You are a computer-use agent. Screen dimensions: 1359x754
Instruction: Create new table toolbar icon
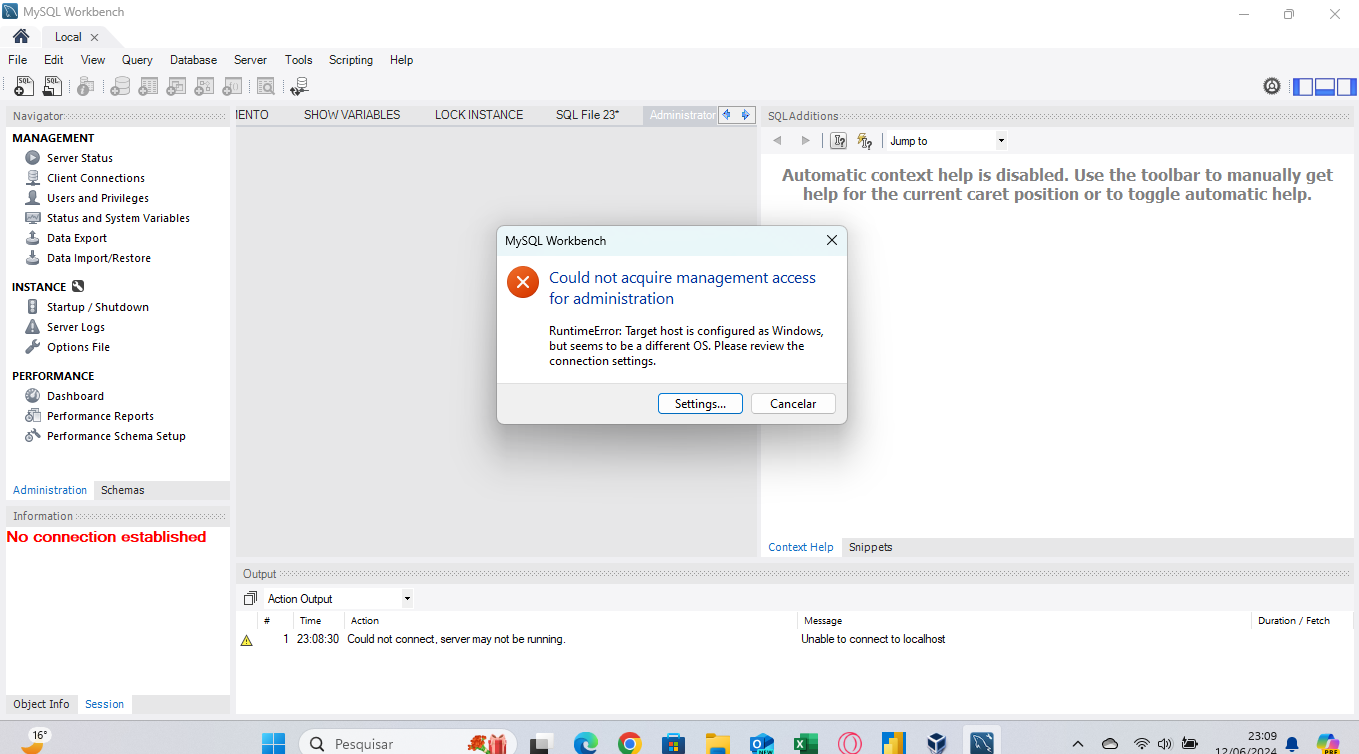coord(148,87)
